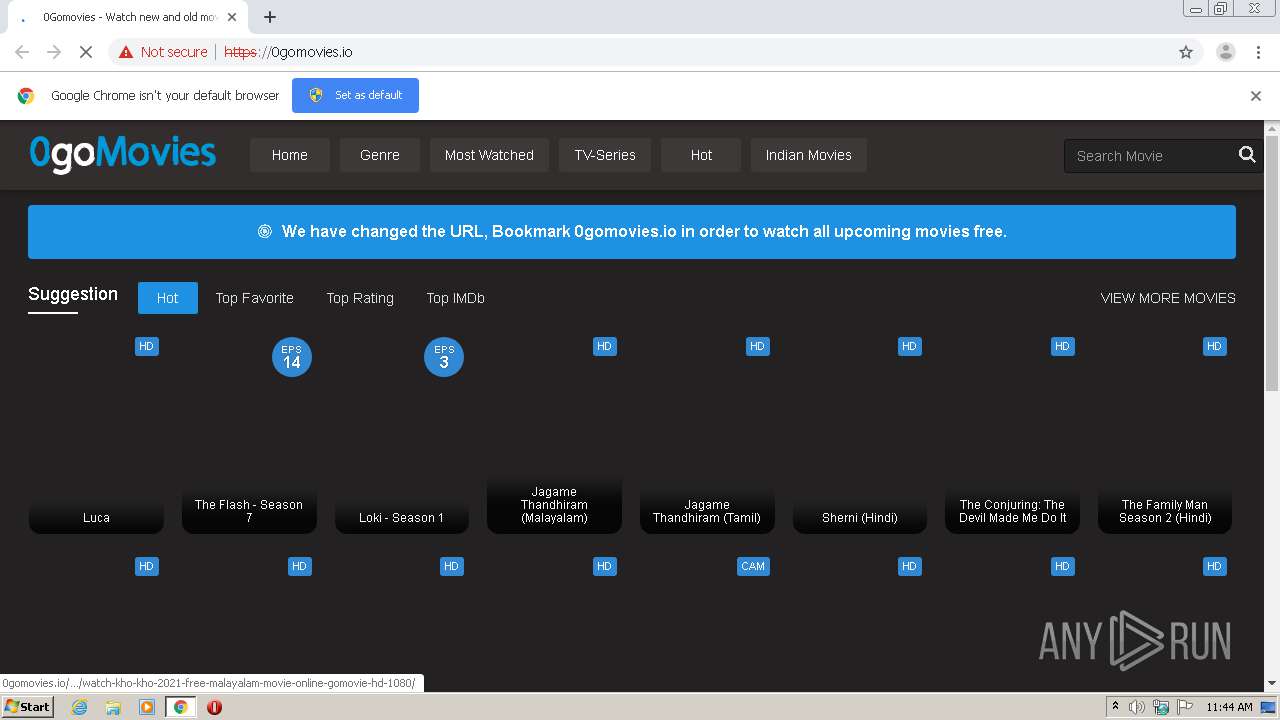Click the URL changed announcement banner

coord(632,232)
